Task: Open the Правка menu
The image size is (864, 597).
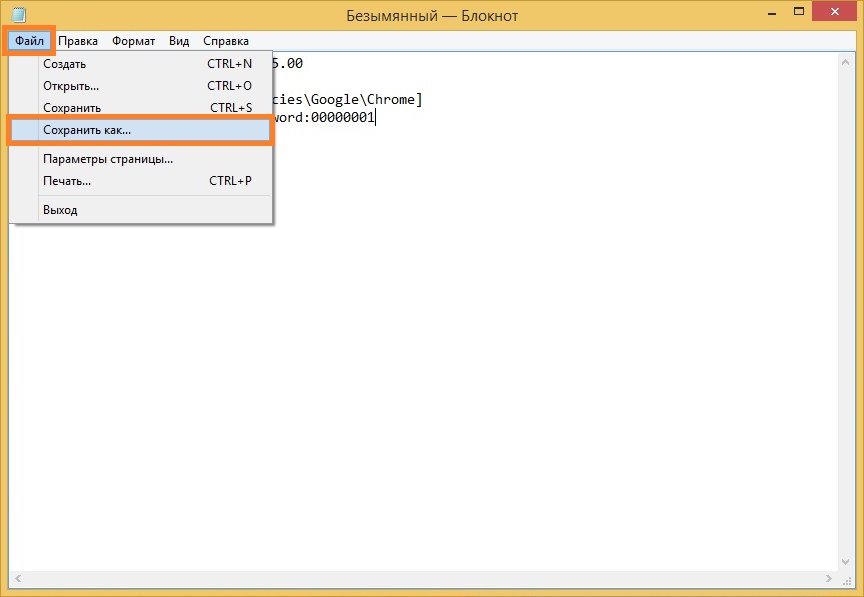Action: click(78, 41)
